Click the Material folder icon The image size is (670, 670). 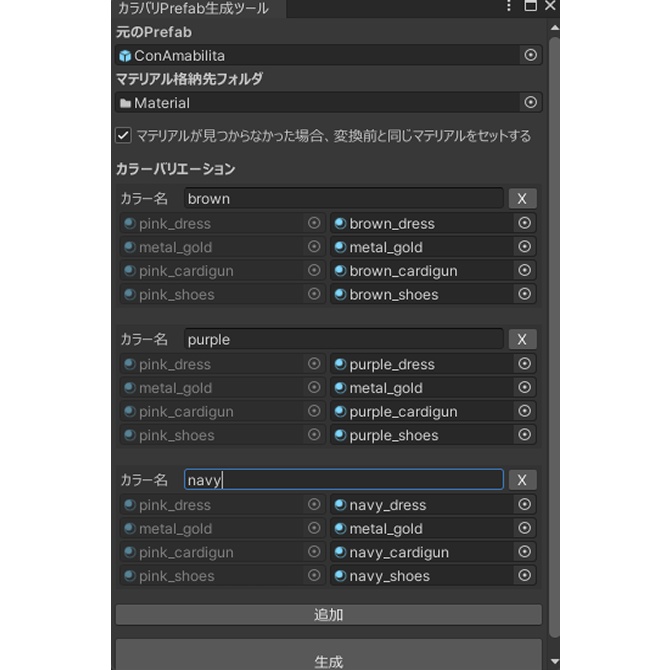tap(125, 103)
